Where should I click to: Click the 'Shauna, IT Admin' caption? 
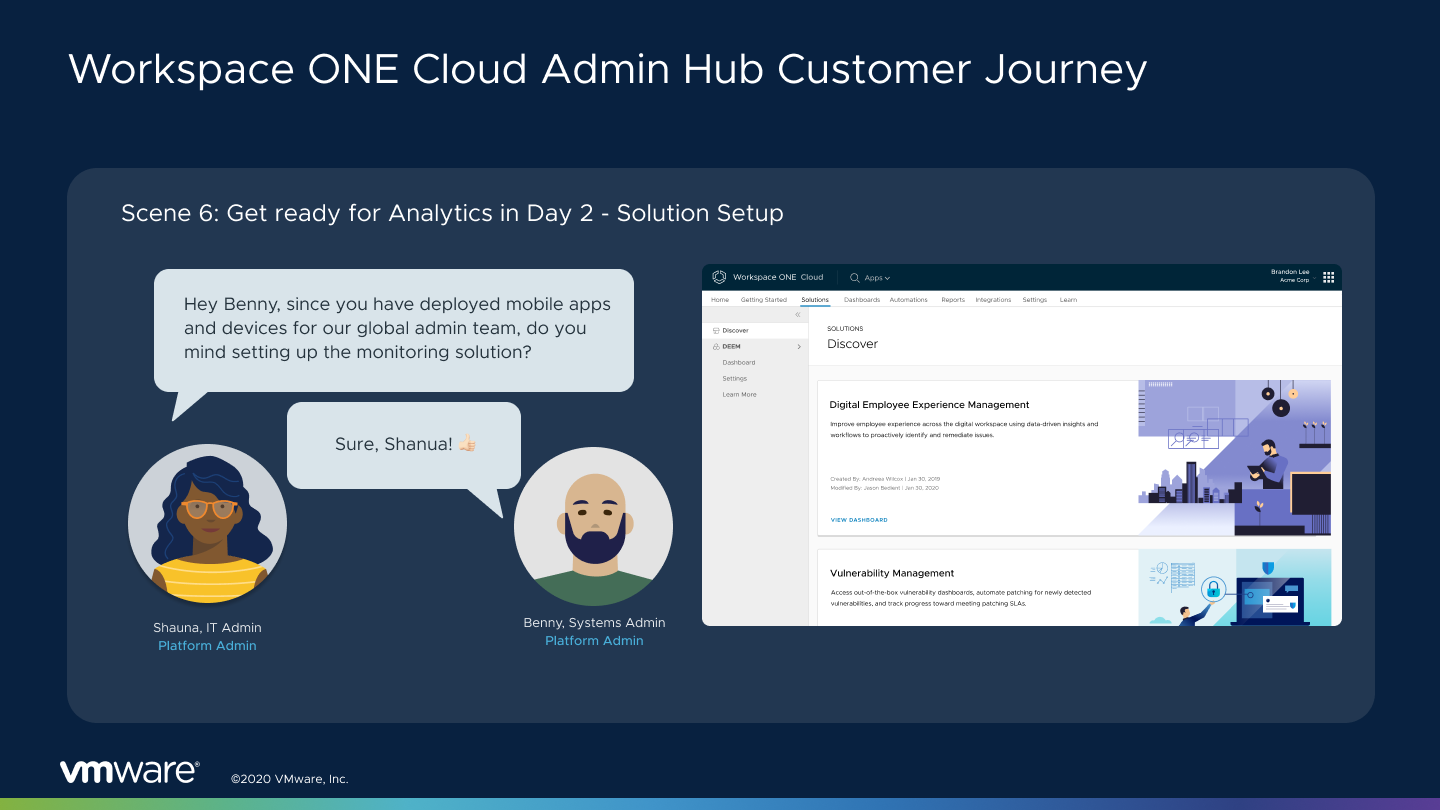point(207,628)
